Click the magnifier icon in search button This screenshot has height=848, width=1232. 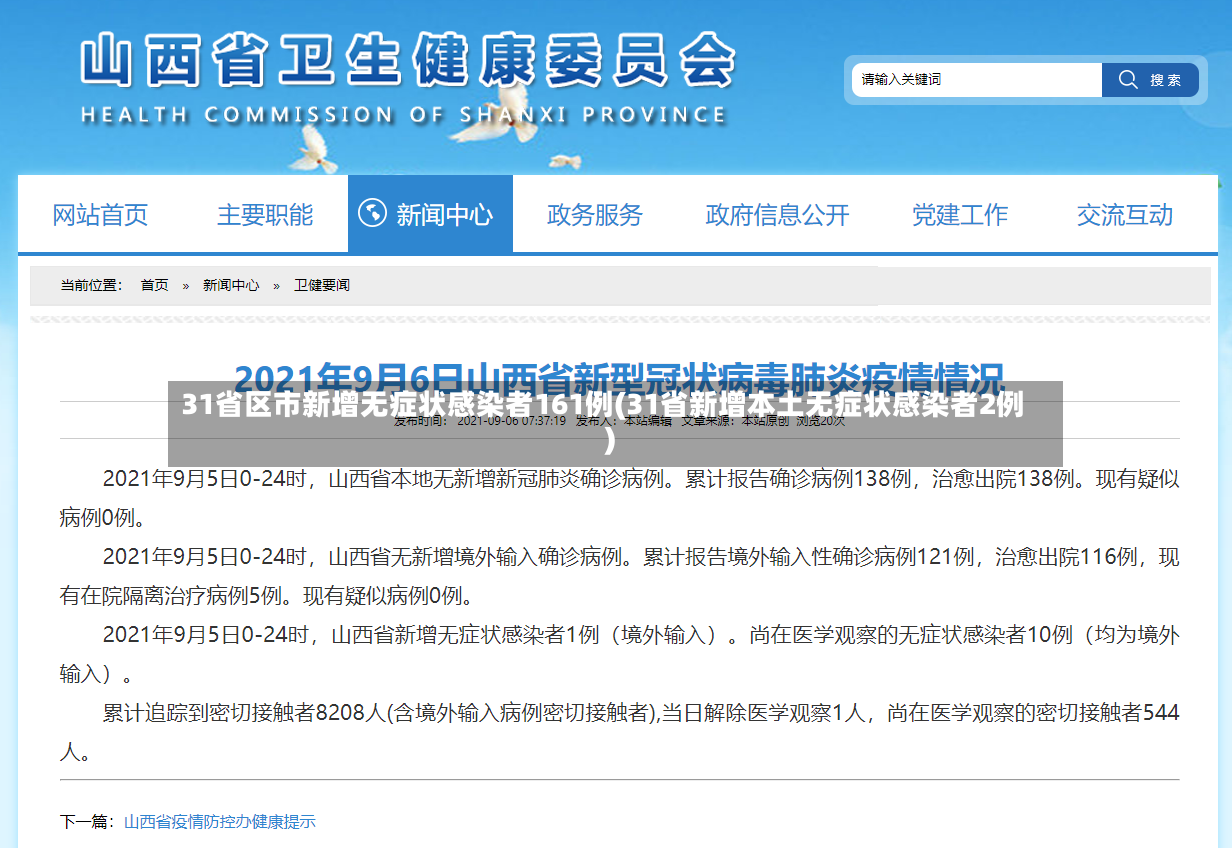[x=1128, y=79]
